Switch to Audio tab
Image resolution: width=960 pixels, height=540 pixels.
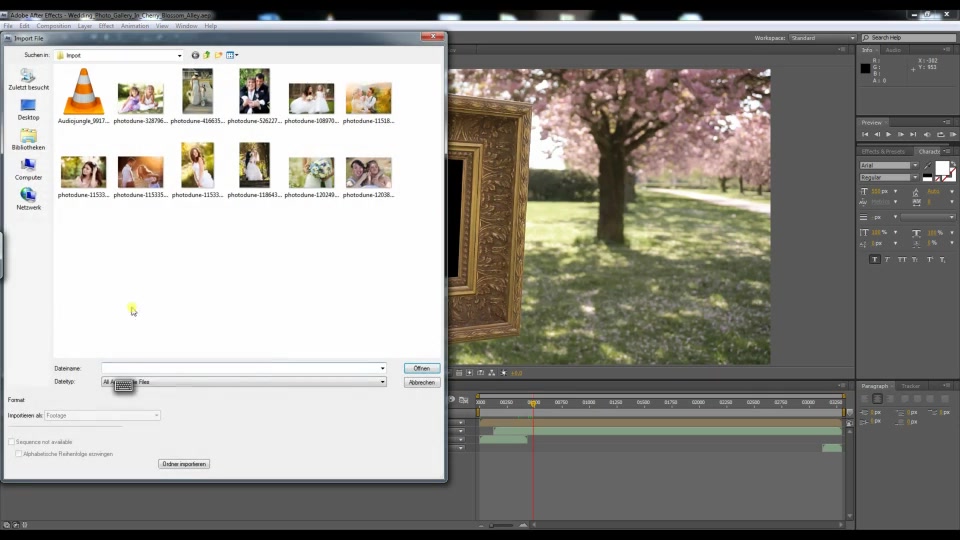point(893,50)
